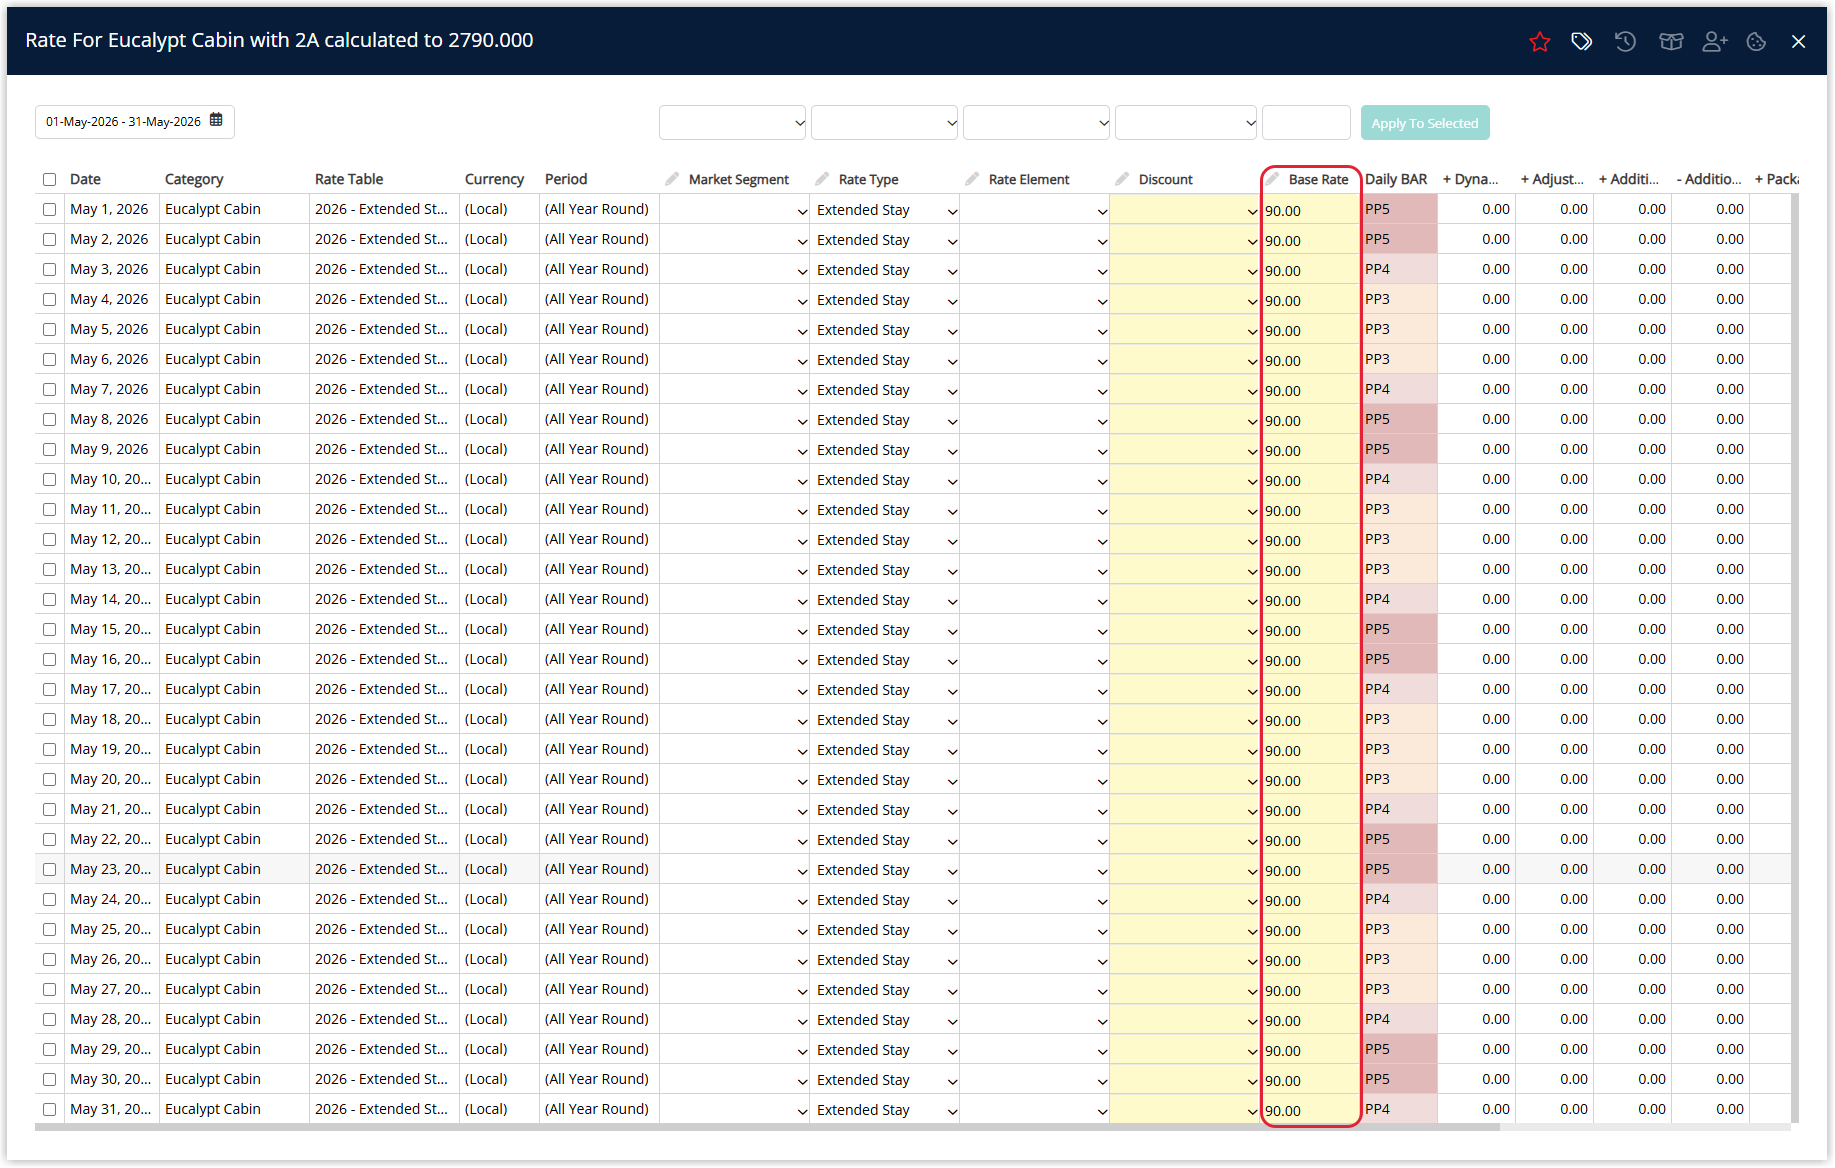Click the horizontal scrollbar at table bottom
The width and height of the screenshot is (1835, 1168).
tap(767, 1127)
